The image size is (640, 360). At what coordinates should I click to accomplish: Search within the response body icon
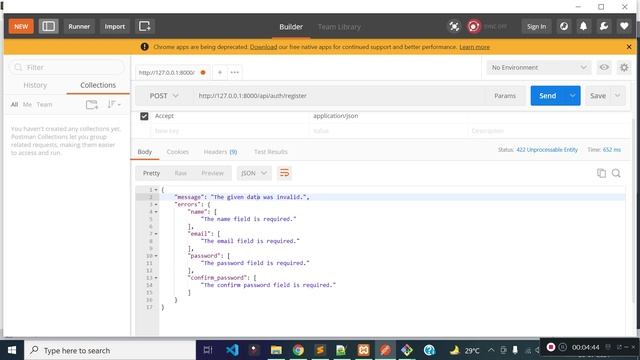pyautogui.click(x=616, y=173)
